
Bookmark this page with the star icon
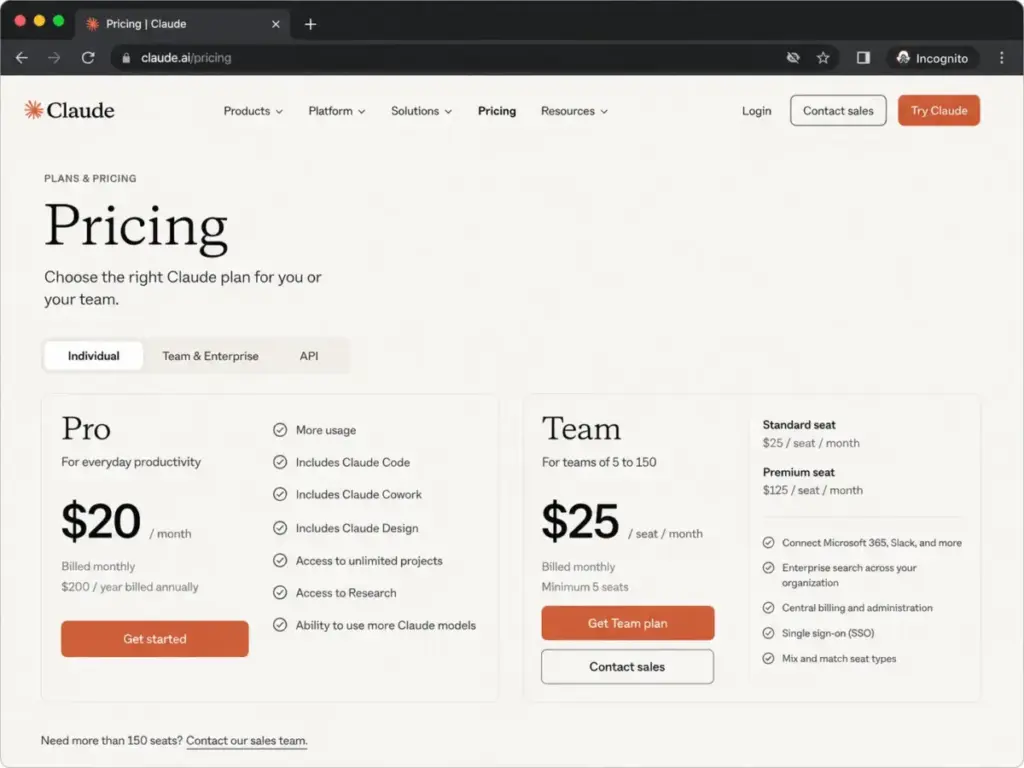823,58
